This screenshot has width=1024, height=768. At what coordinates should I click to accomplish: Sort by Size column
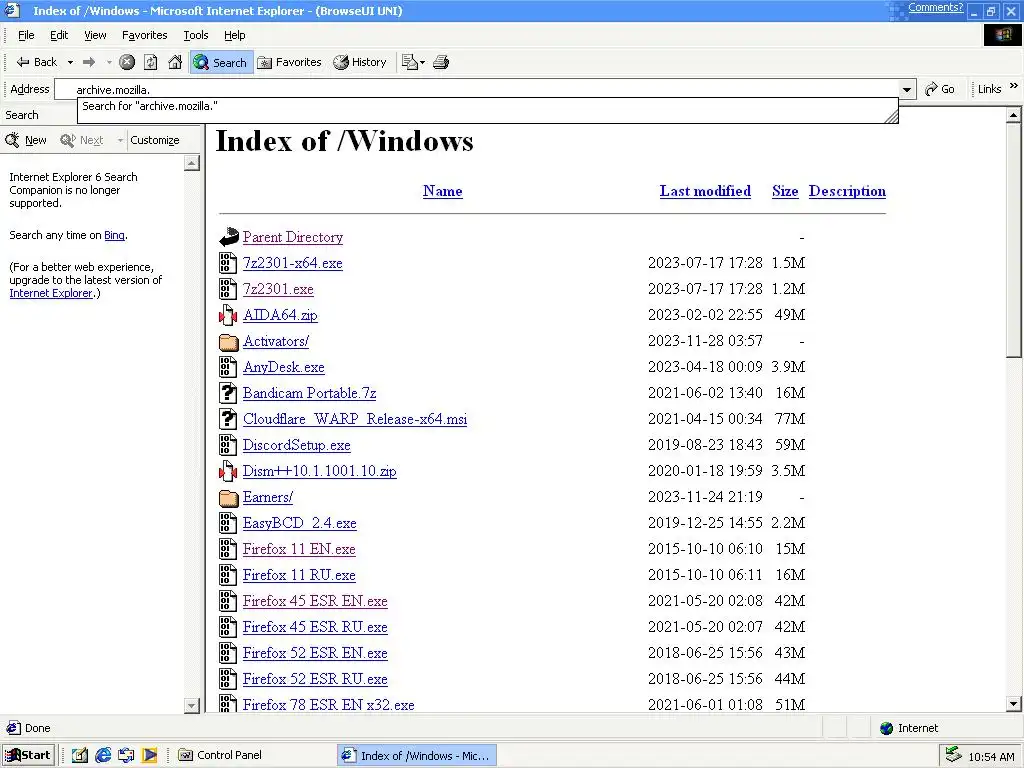click(784, 191)
